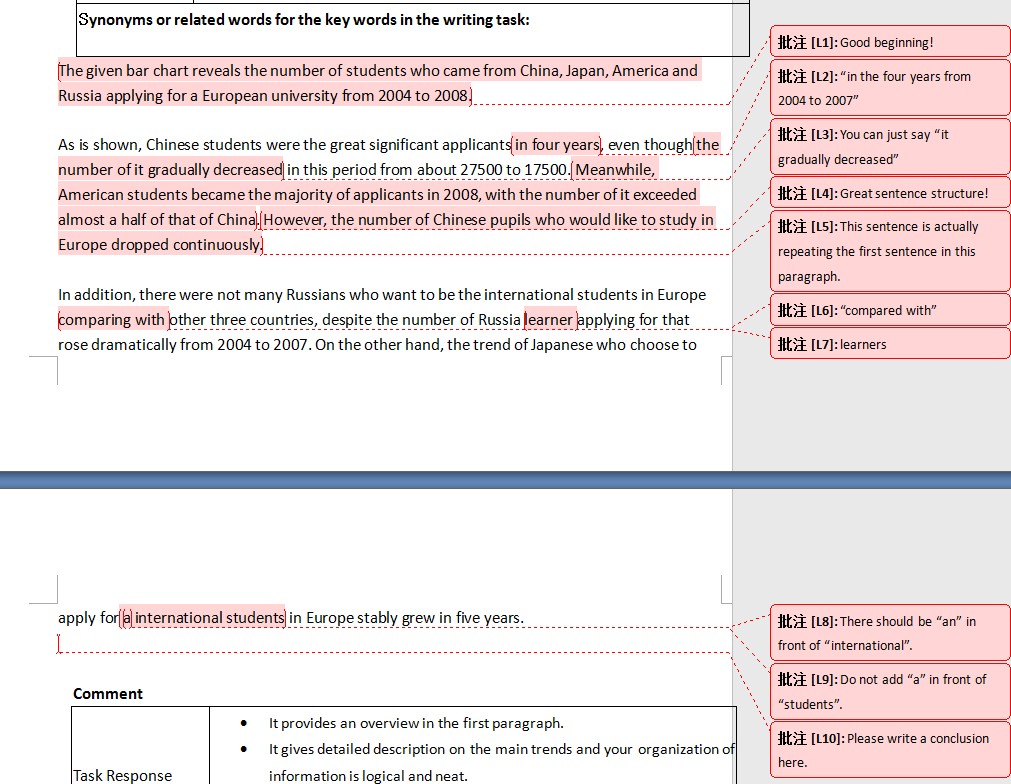1011x784 pixels.
Task: Click text 'information is logical and neat'
Action: pos(368,776)
